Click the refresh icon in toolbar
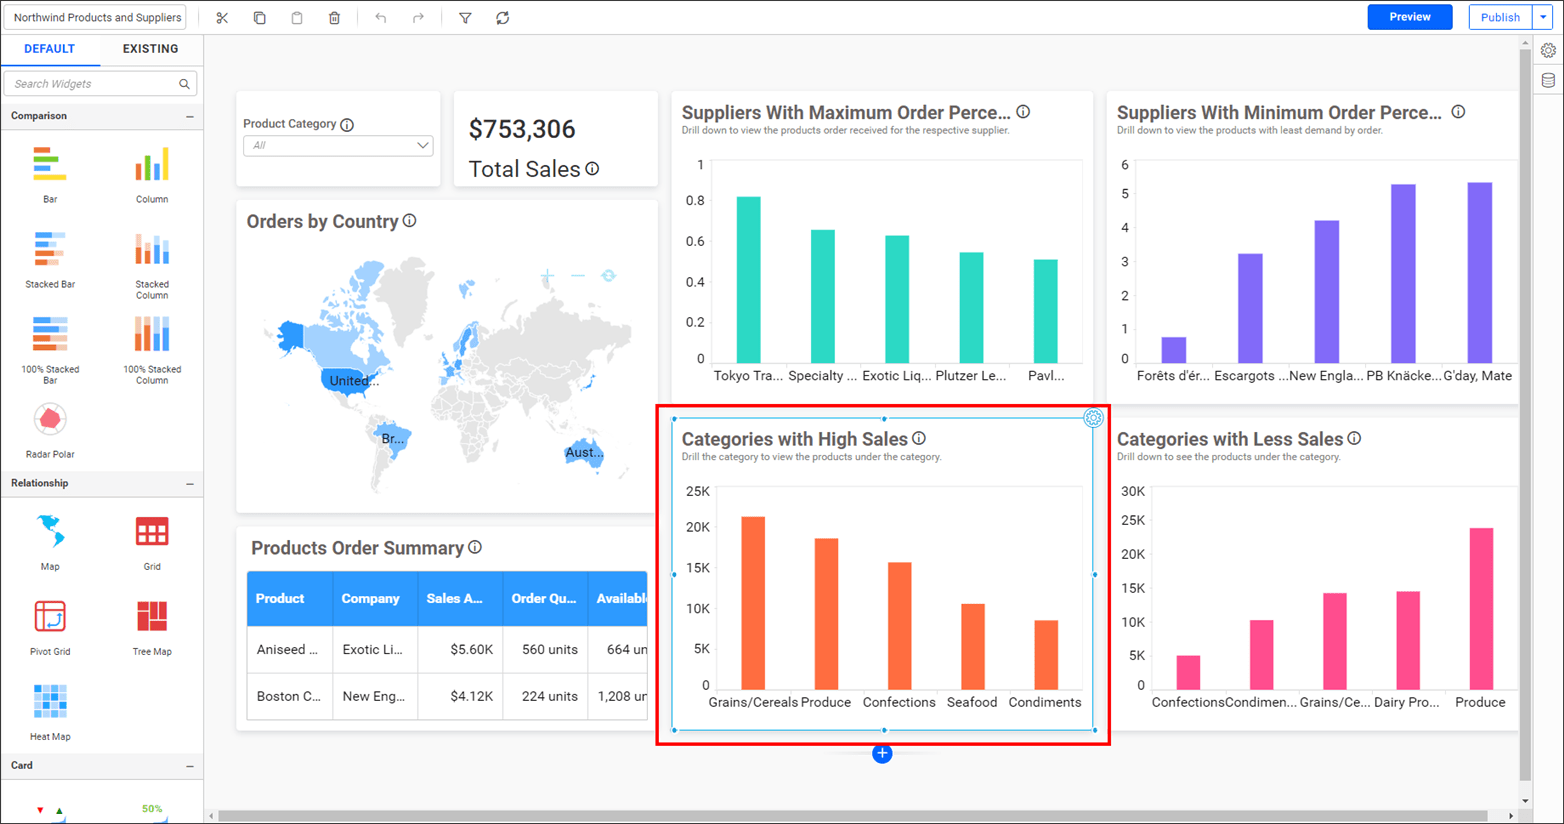Viewport: 1564px width, 824px height. (503, 18)
